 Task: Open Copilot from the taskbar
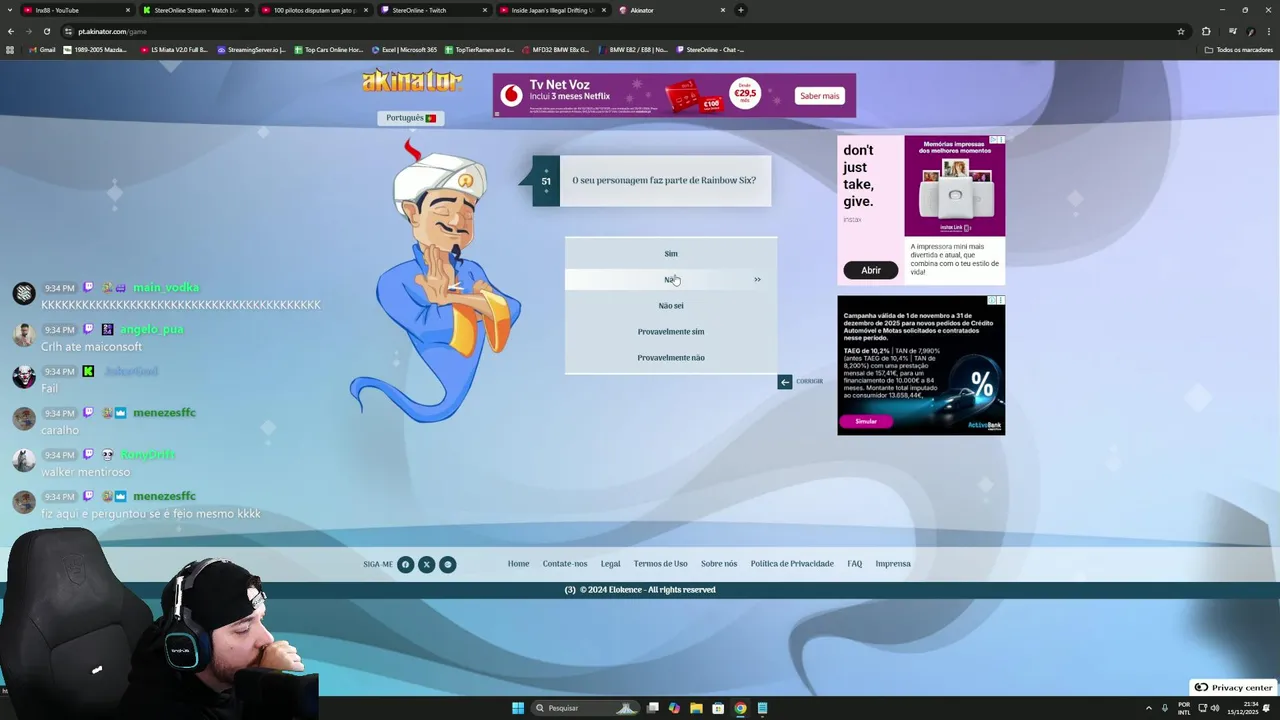pos(674,708)
